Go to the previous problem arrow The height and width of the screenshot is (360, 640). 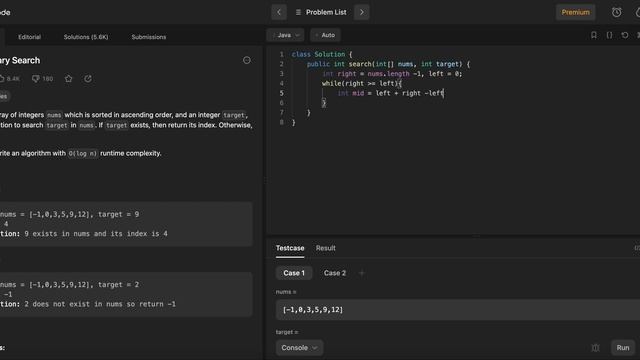pyautogui.click(x=279, y=12)
